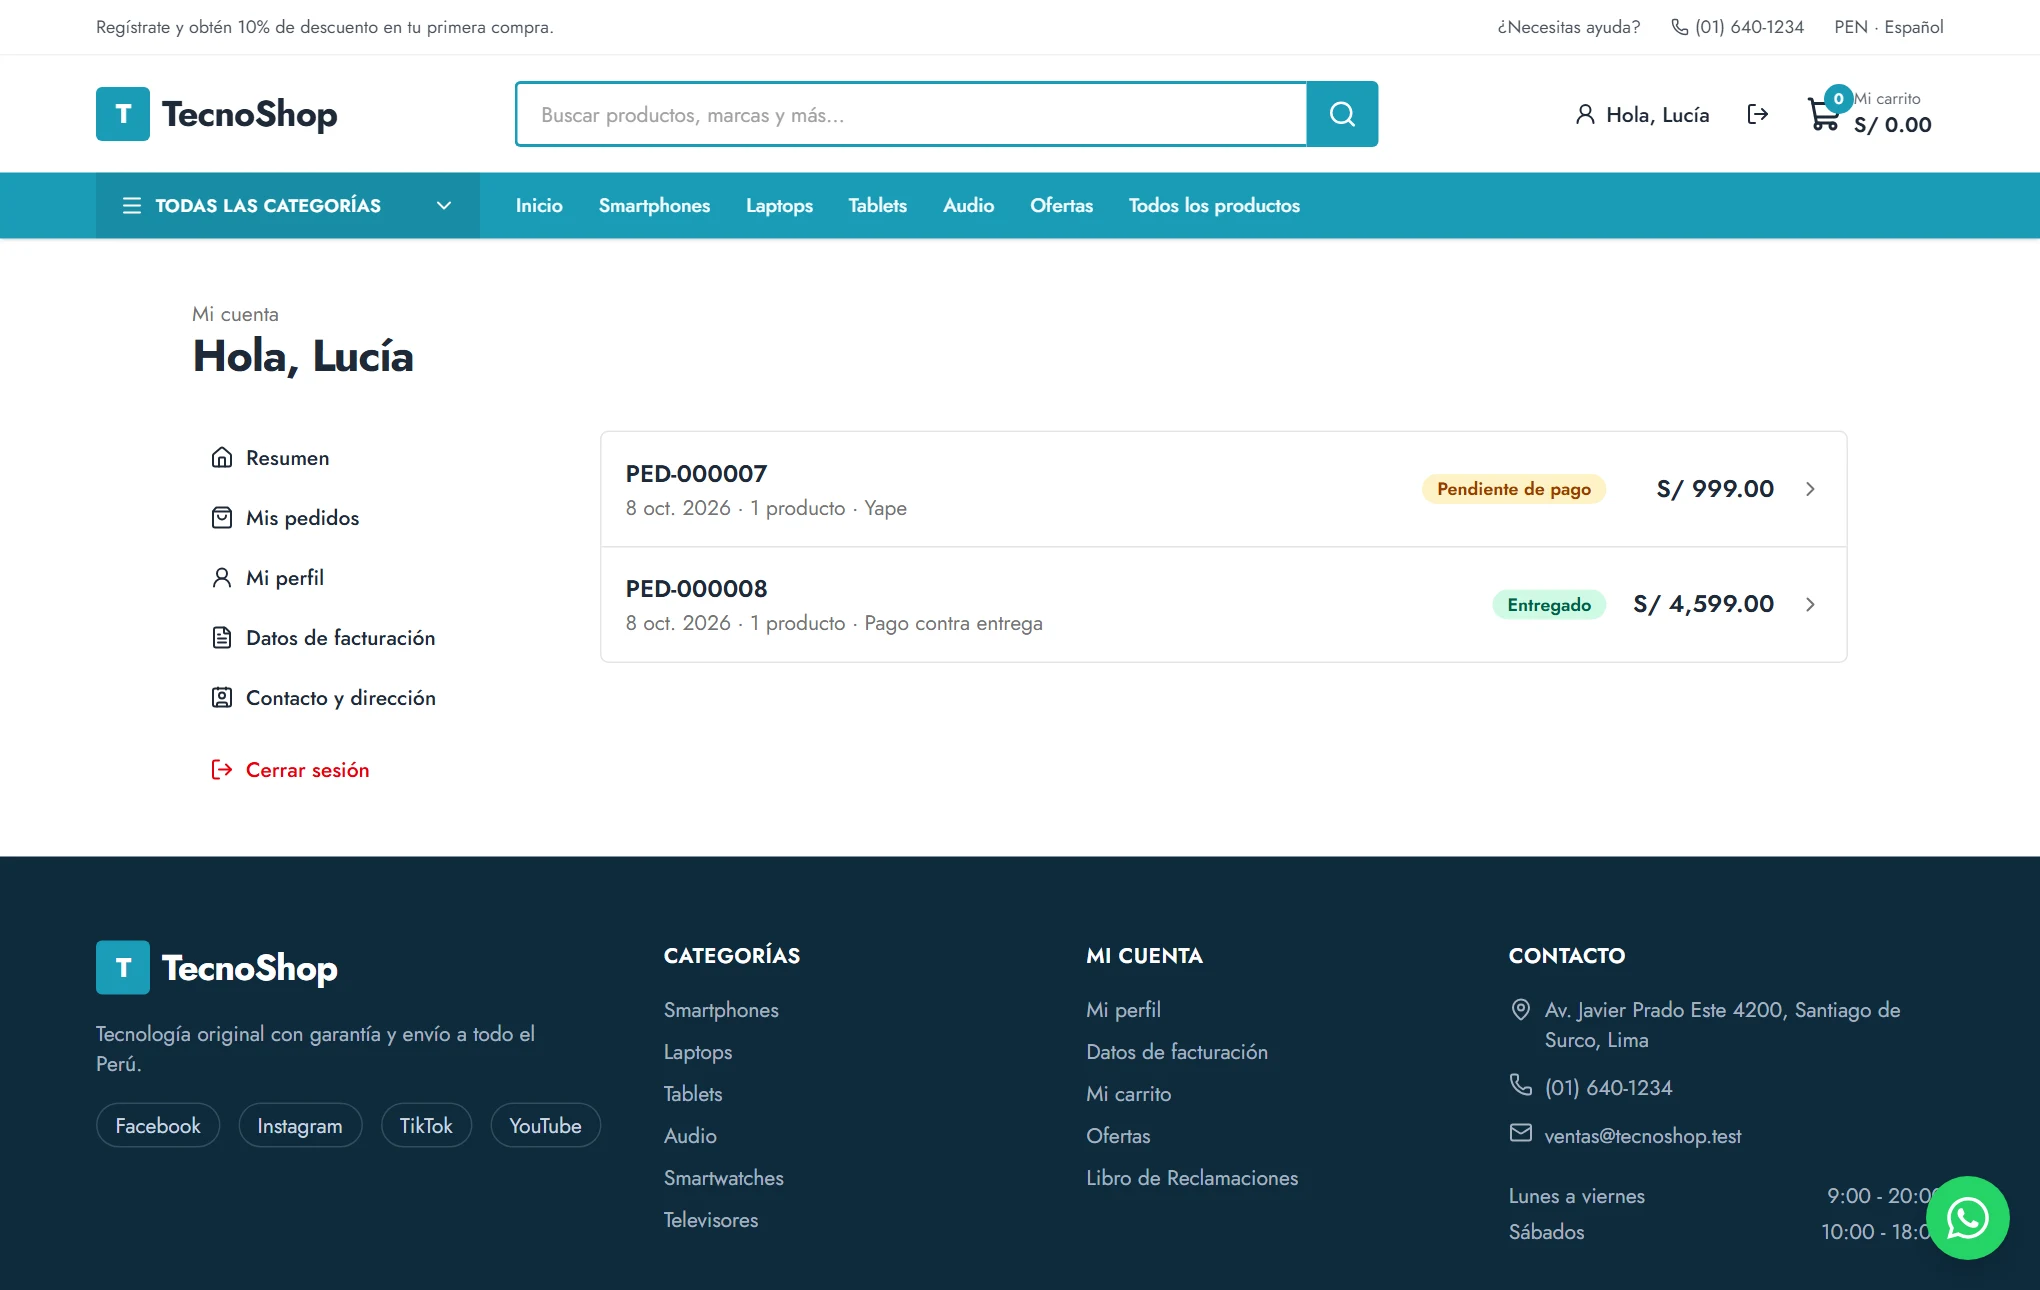Image resolution: width=2040 pixels, height=1290 pixels.
Task: Open order PED-000007 chevron arrow
Action: pos(1810,489)
